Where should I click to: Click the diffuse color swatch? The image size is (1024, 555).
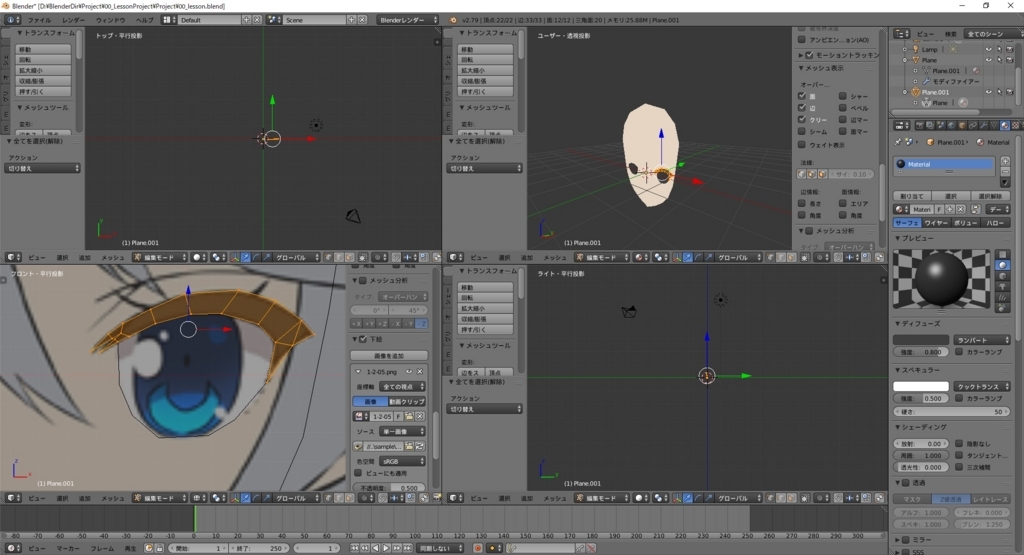point(921,340)
